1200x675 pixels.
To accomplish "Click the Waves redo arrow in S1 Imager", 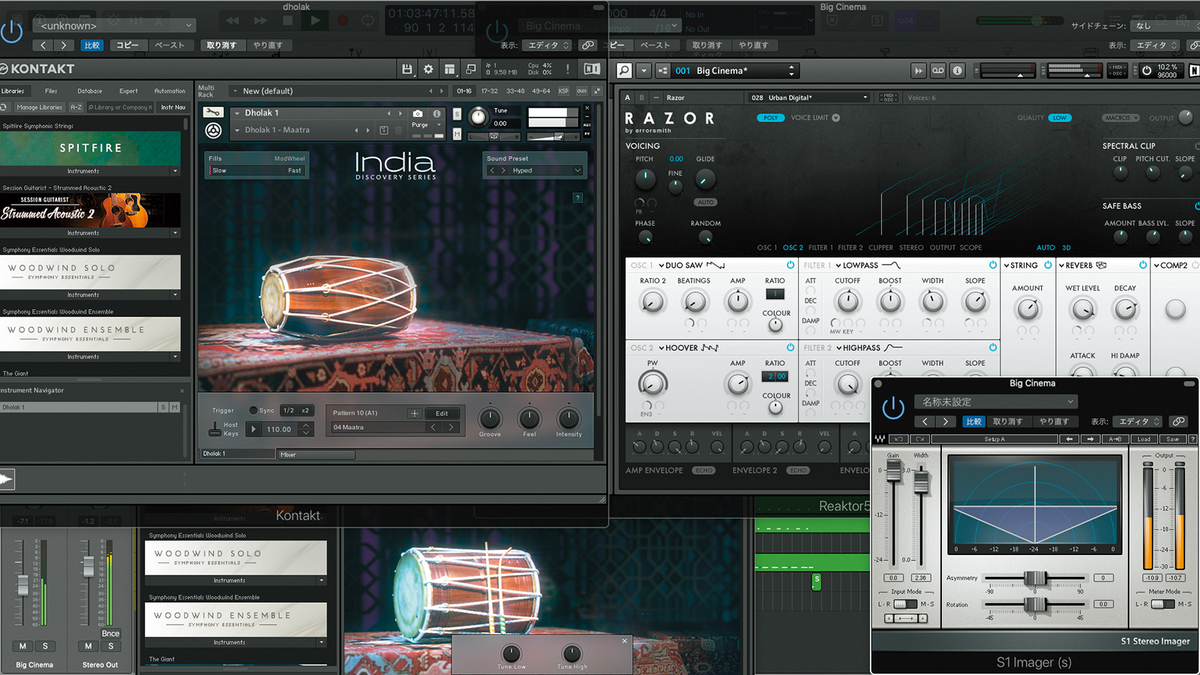I will pyautogui.click(x=919, y=439).
